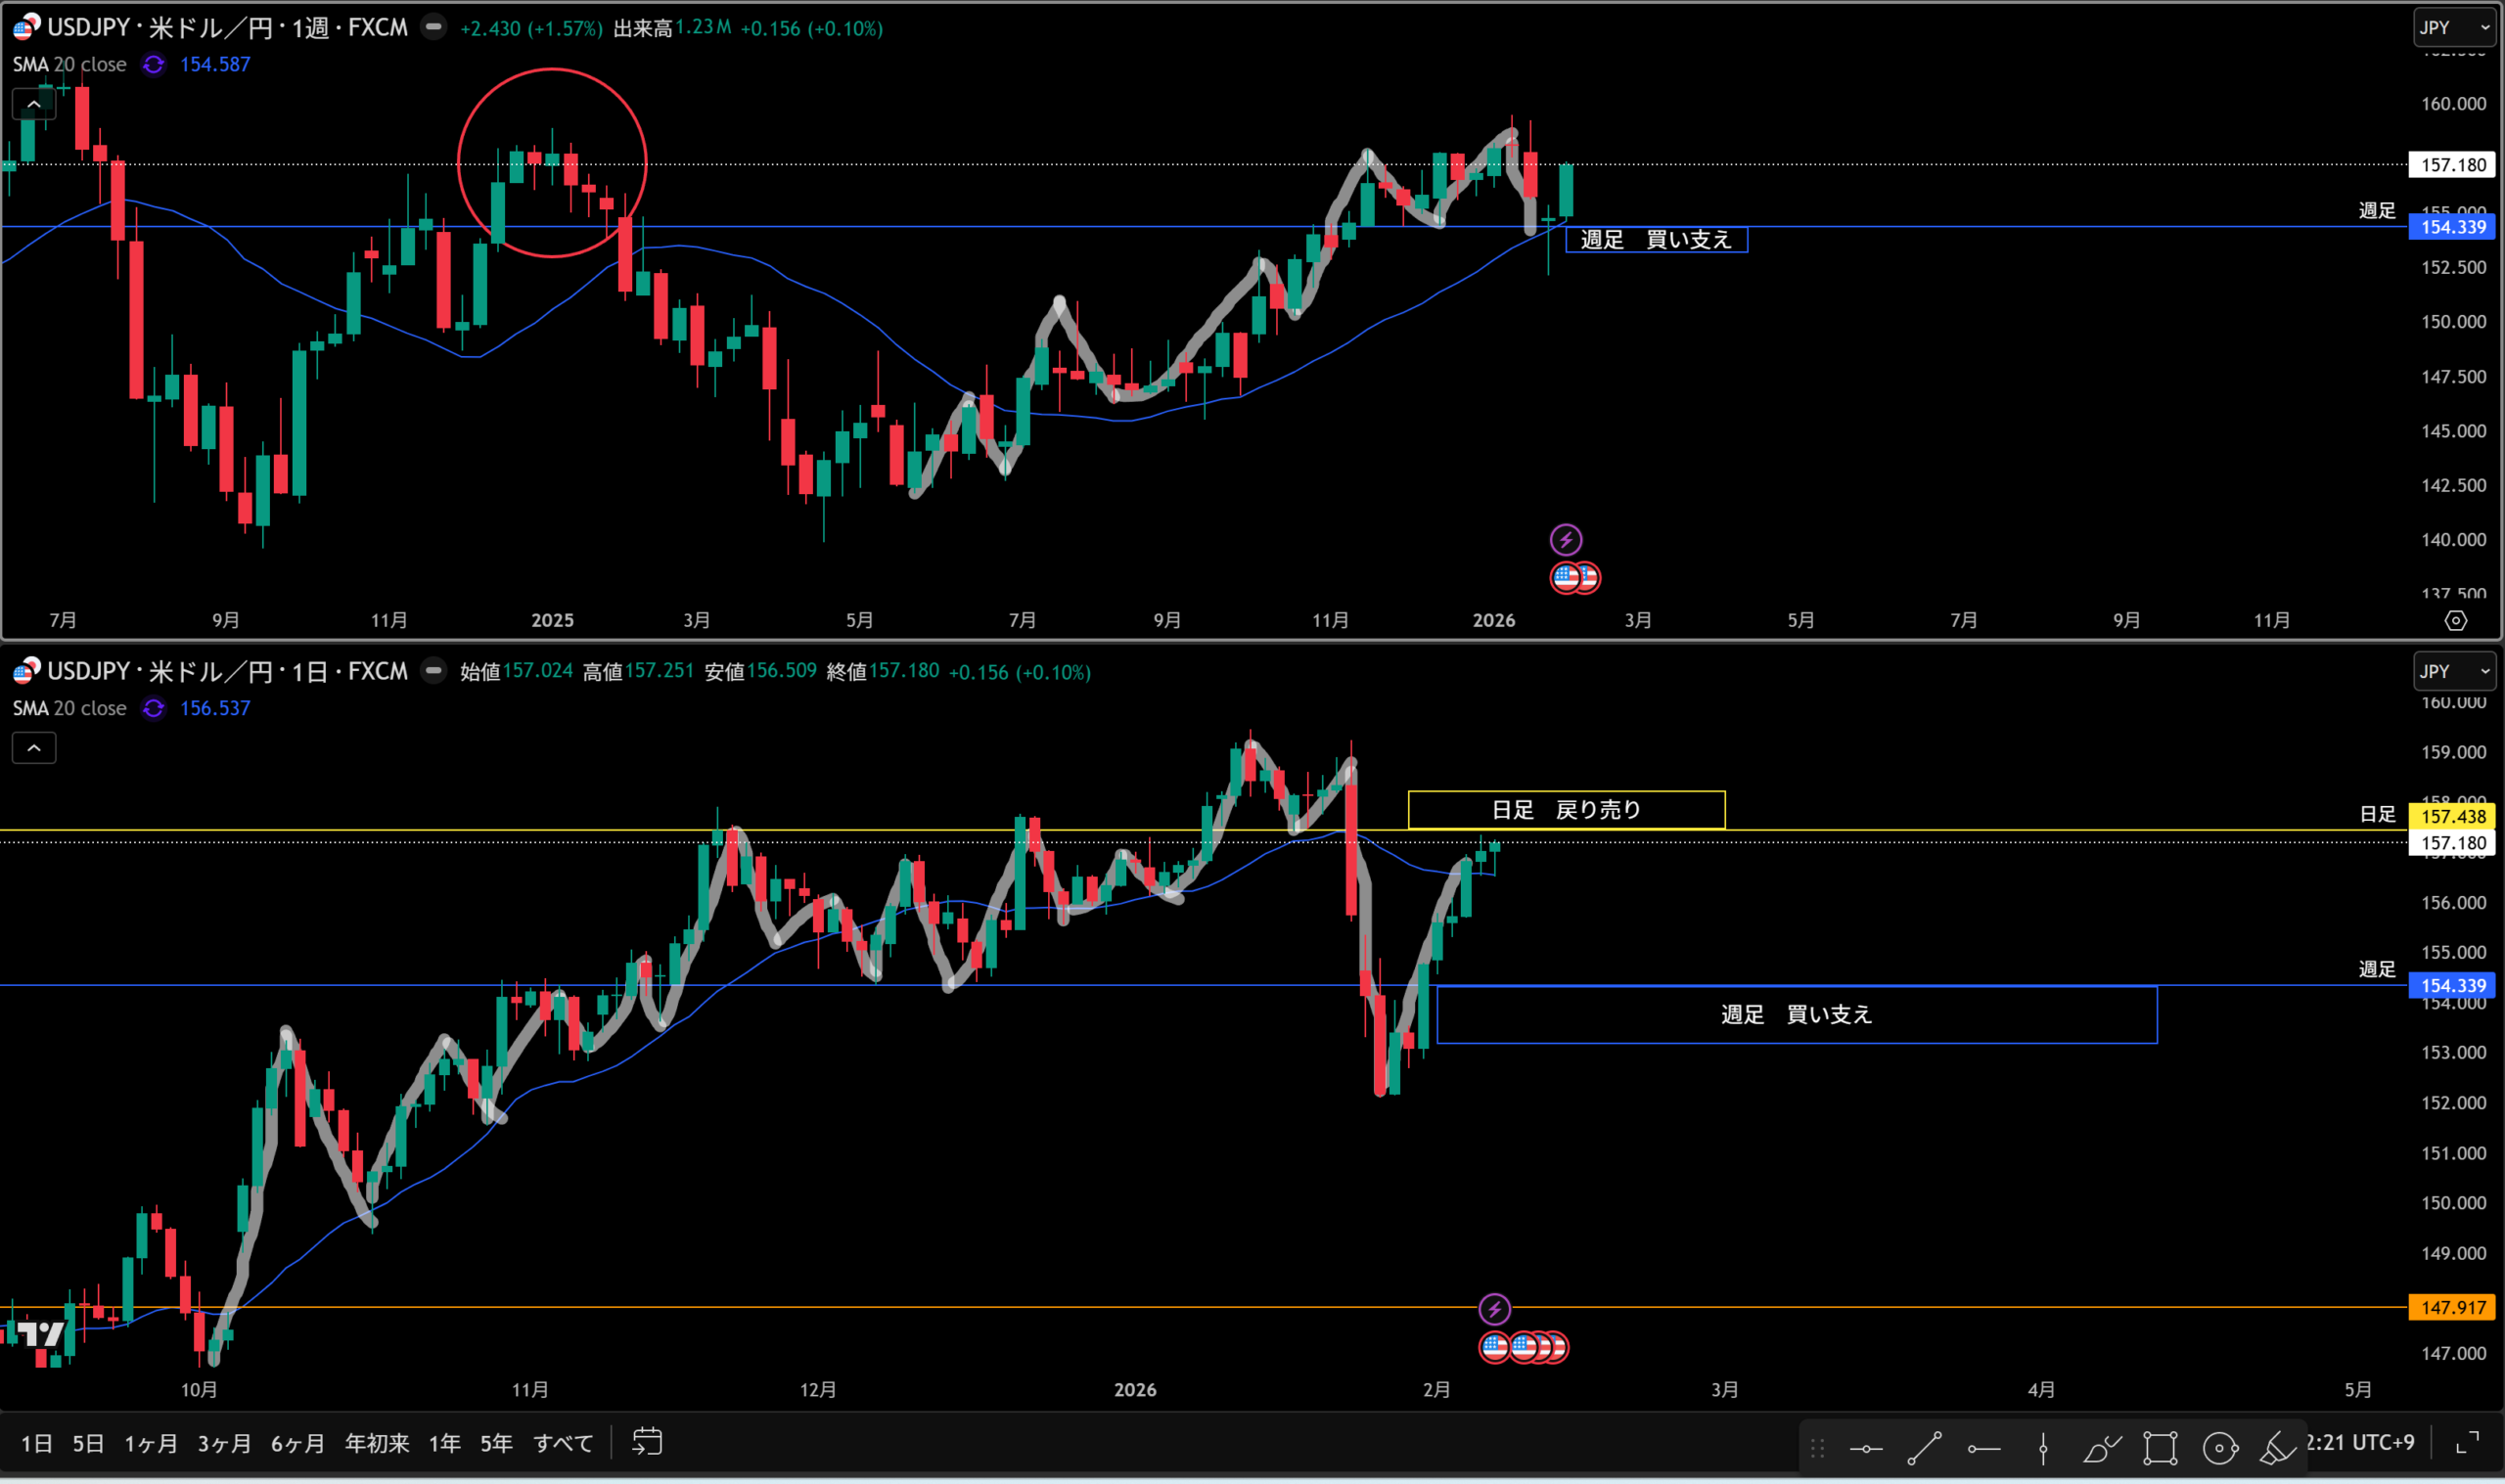Select the rectangle drawing tool
Viewport: 2505px width, 1484px height.
[2160, 1447]
